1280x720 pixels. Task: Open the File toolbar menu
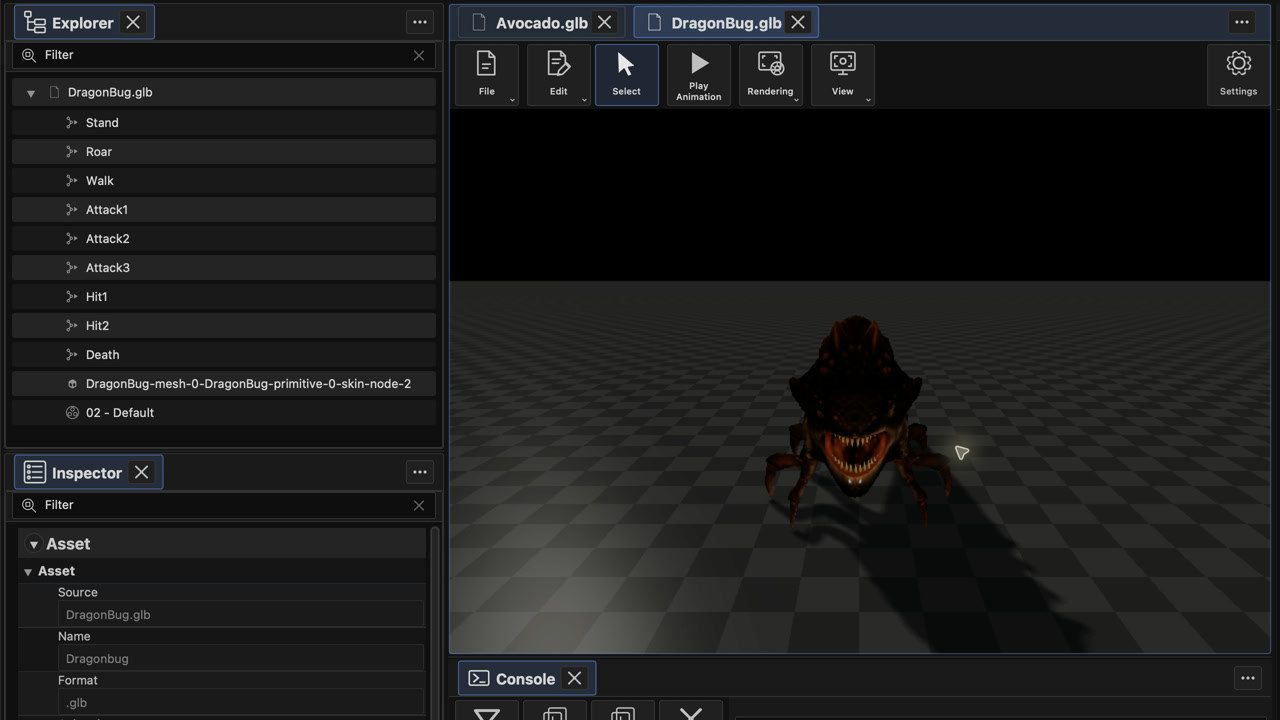pyautogui.click(x=487, y=75)
